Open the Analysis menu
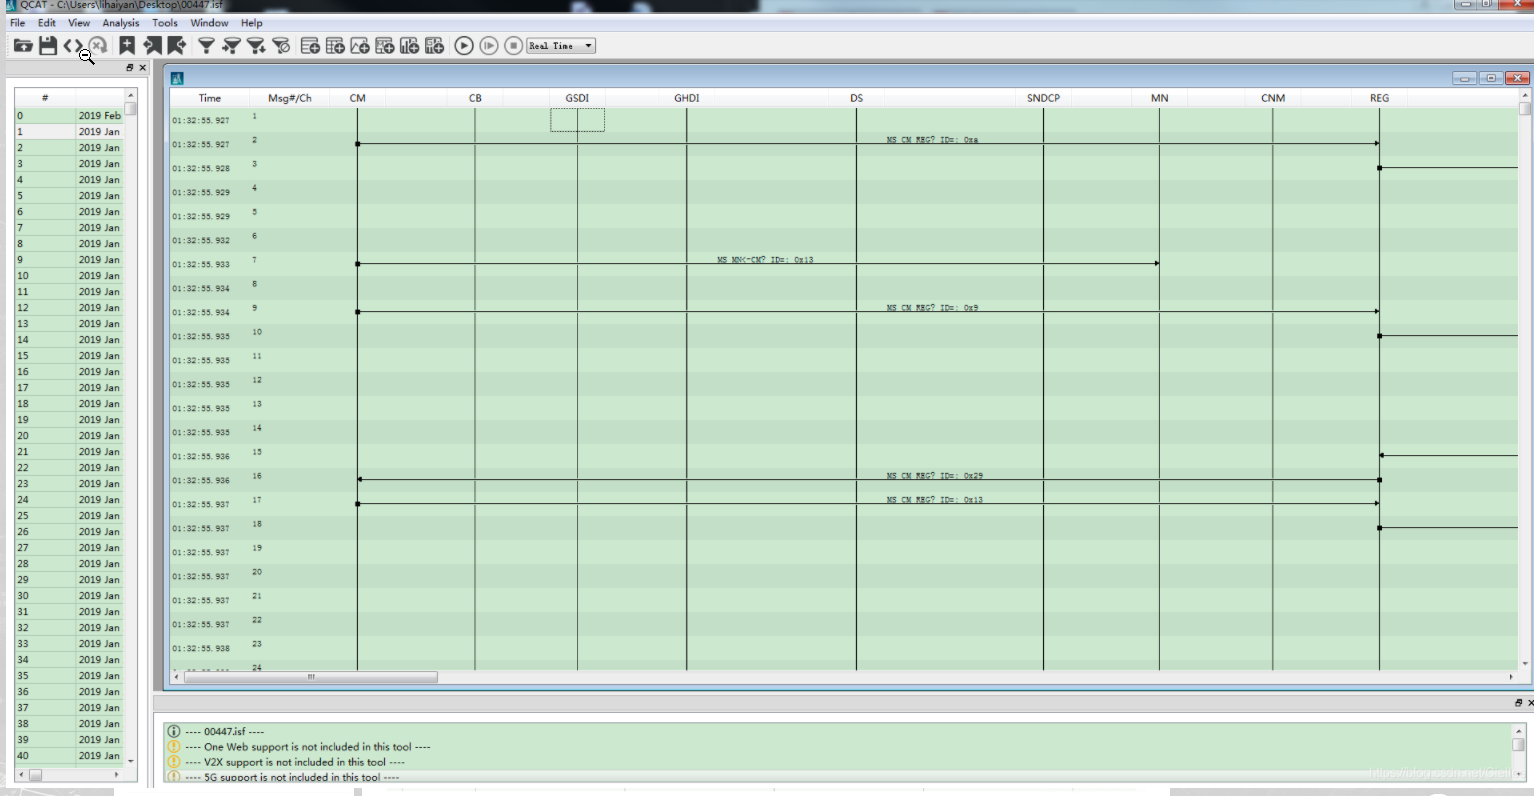This screenshot has height=796, width=1534. tap(119, 22)
